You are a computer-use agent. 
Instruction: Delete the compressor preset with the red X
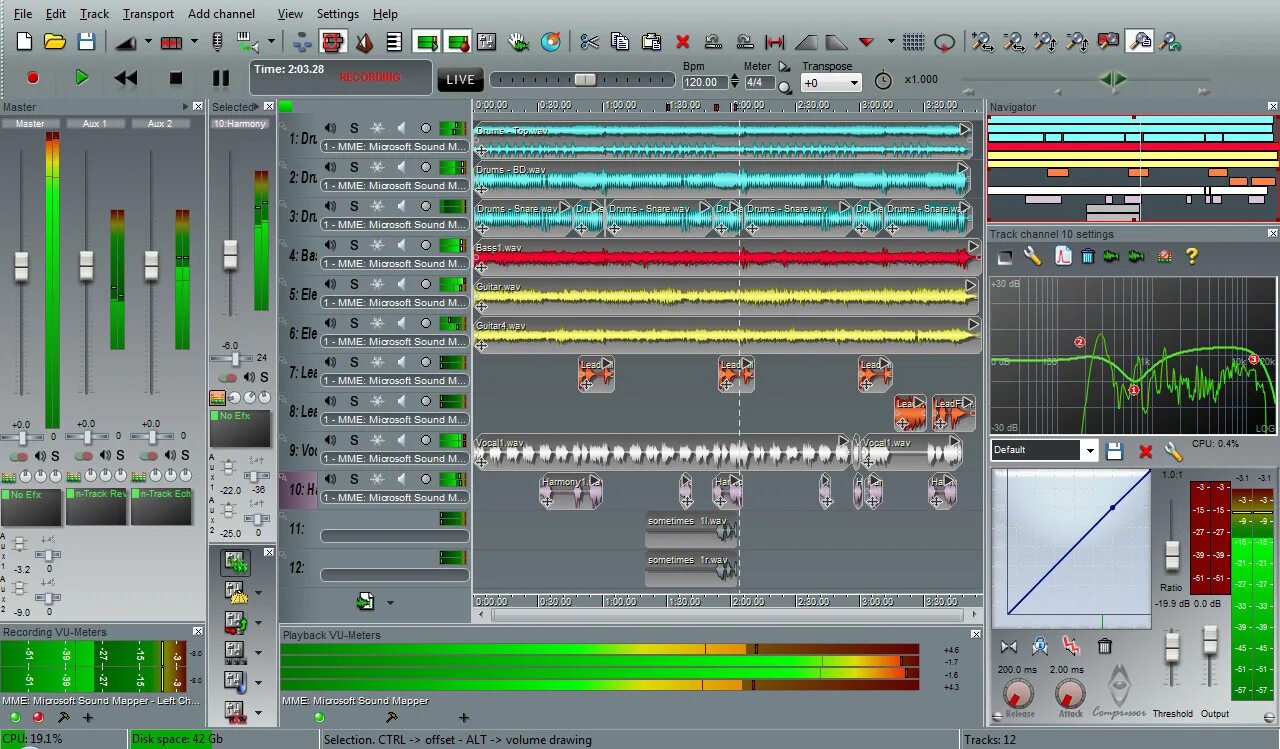tap(1146, 452)
